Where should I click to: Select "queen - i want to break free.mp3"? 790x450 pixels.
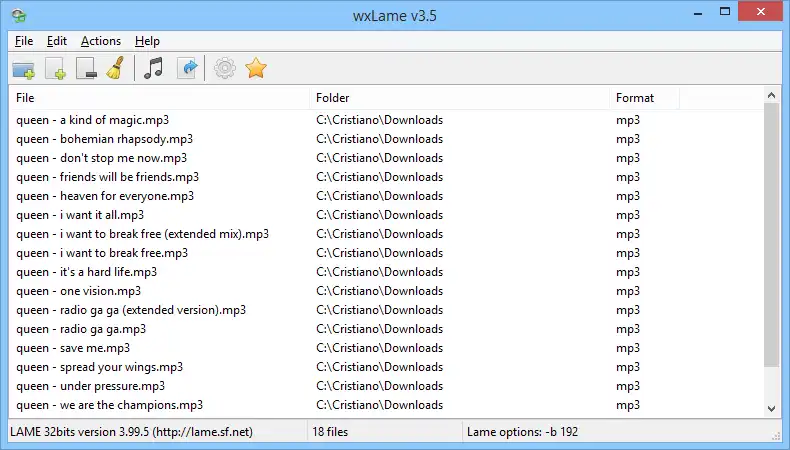pyautogui.click(x=102, y=253)
